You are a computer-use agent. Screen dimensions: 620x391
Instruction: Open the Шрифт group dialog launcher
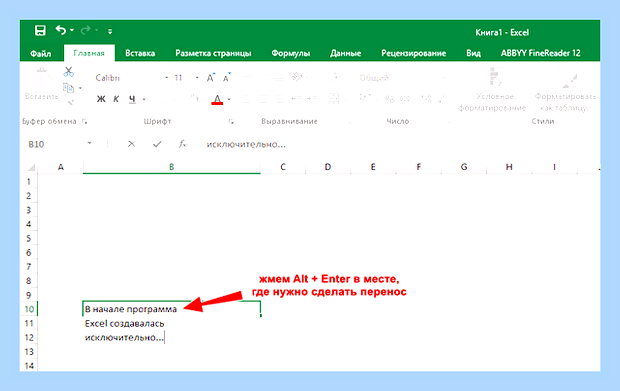(x=231, y=122)
